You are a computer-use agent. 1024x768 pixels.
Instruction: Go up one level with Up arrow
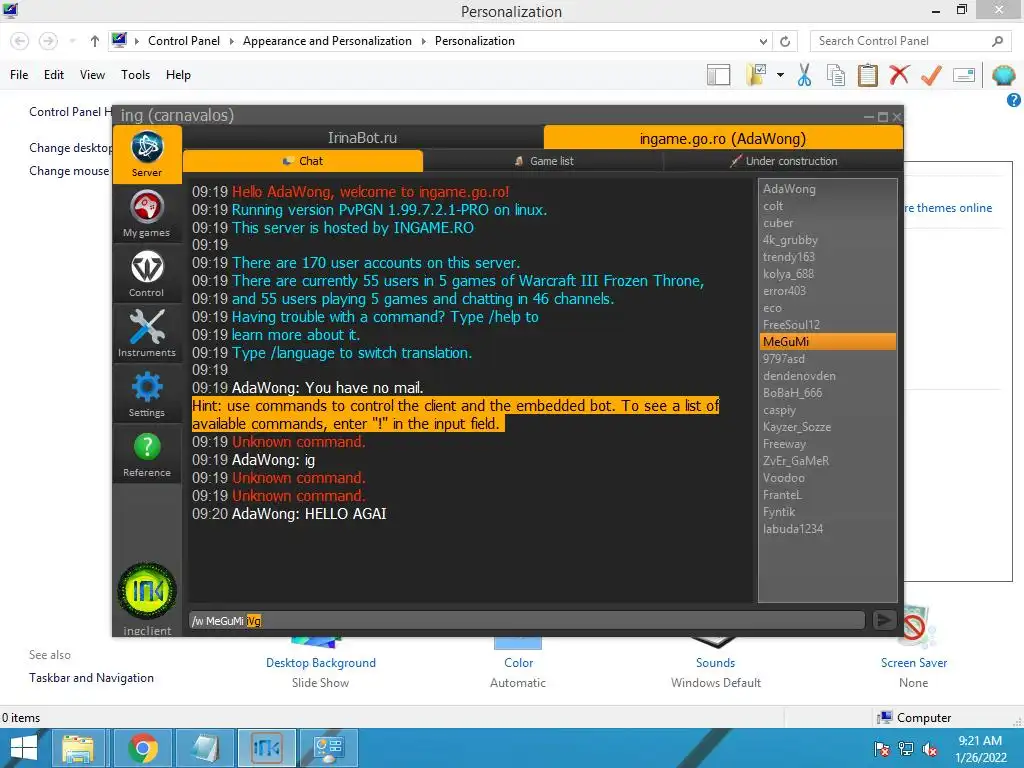pos(95,41)
